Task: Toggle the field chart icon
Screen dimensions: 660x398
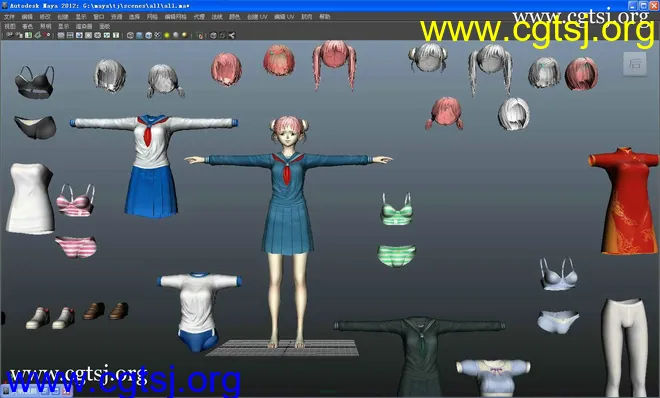Action: (98, 35)
